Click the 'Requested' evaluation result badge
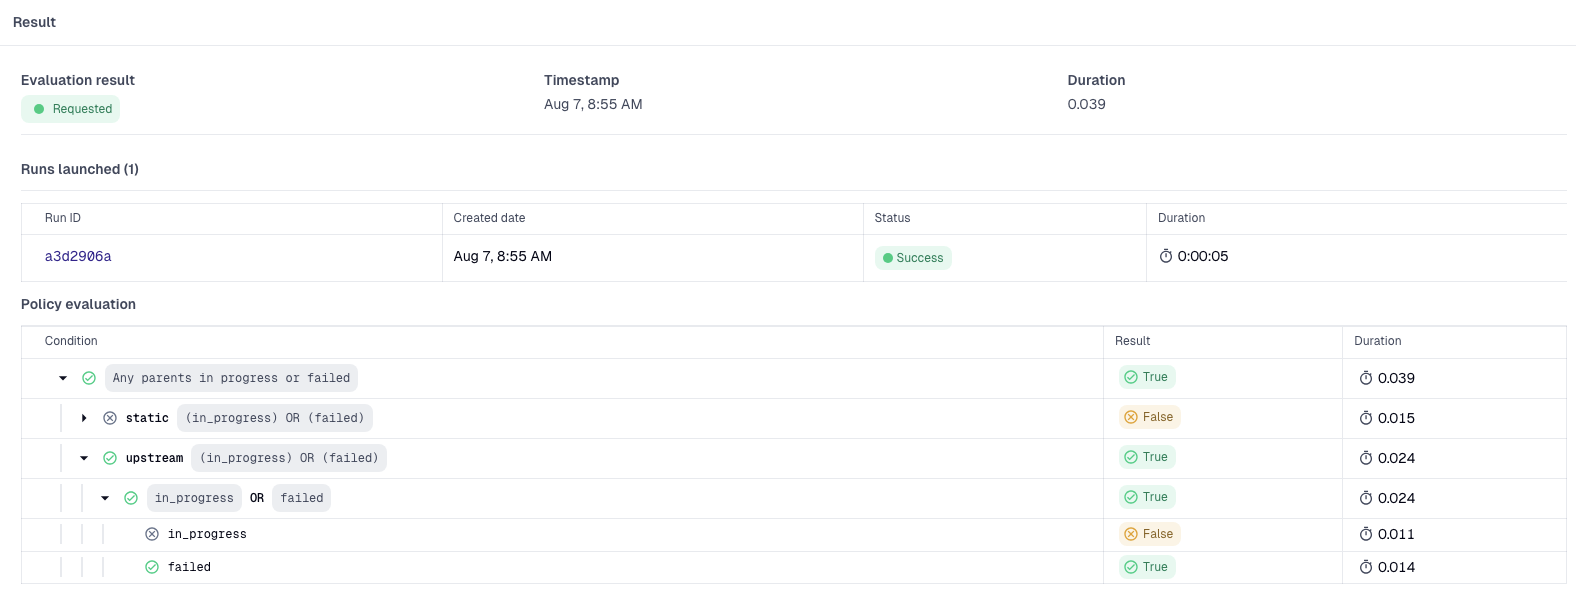The width and height of the screenshot is (1576, 593). pos(71,109)
